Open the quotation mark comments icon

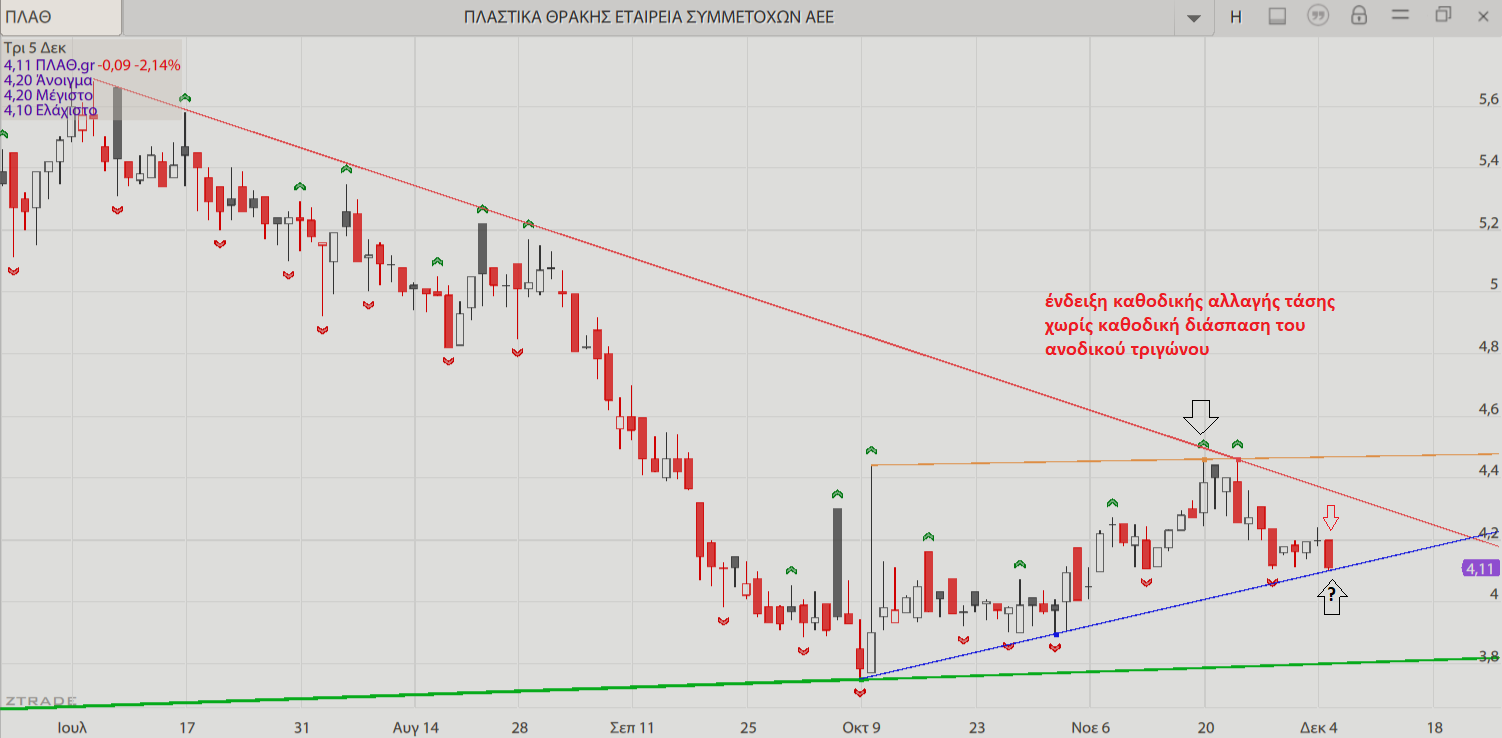point(1318,17)
